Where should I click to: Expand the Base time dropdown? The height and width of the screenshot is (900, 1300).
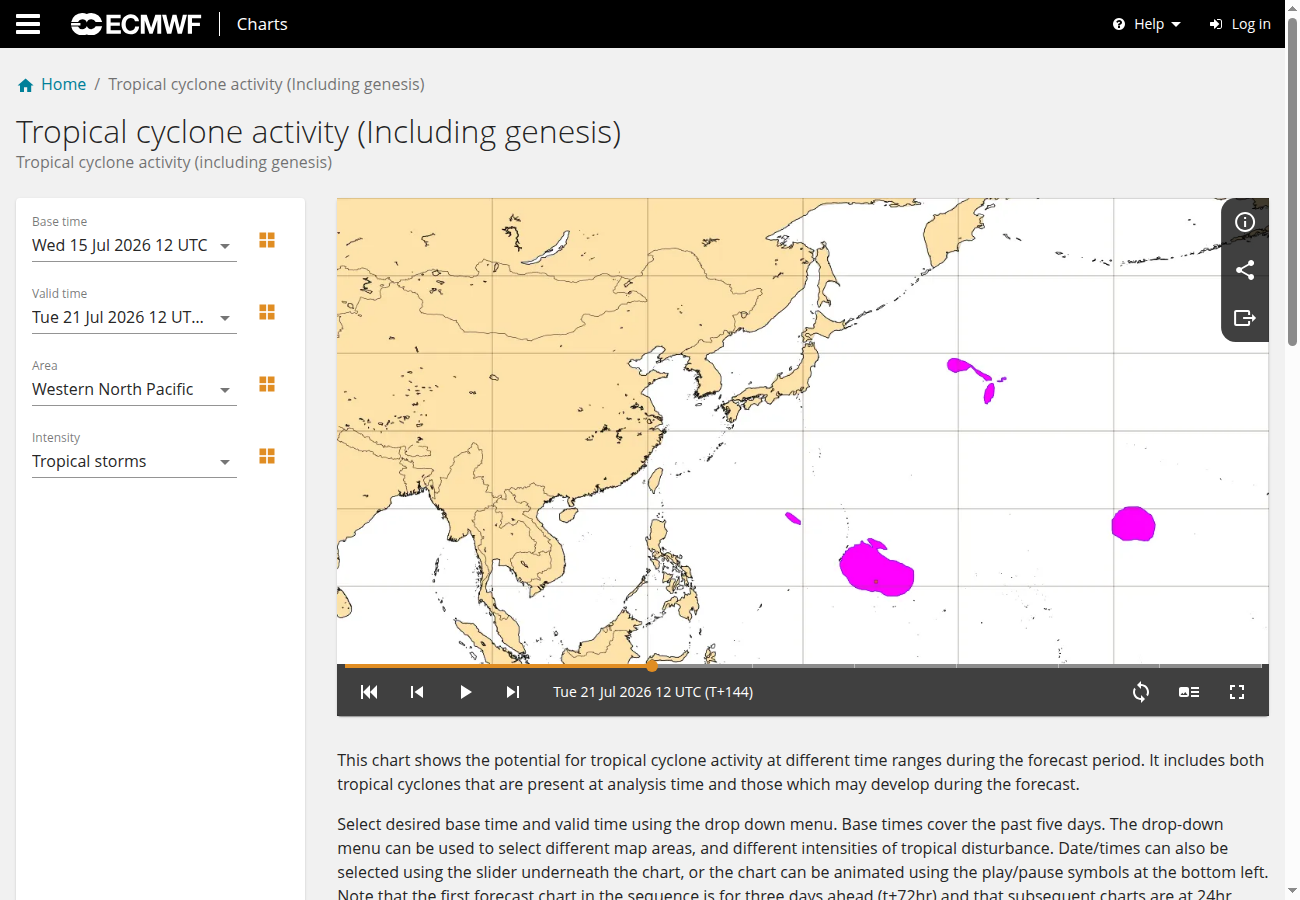click(134, 245)
